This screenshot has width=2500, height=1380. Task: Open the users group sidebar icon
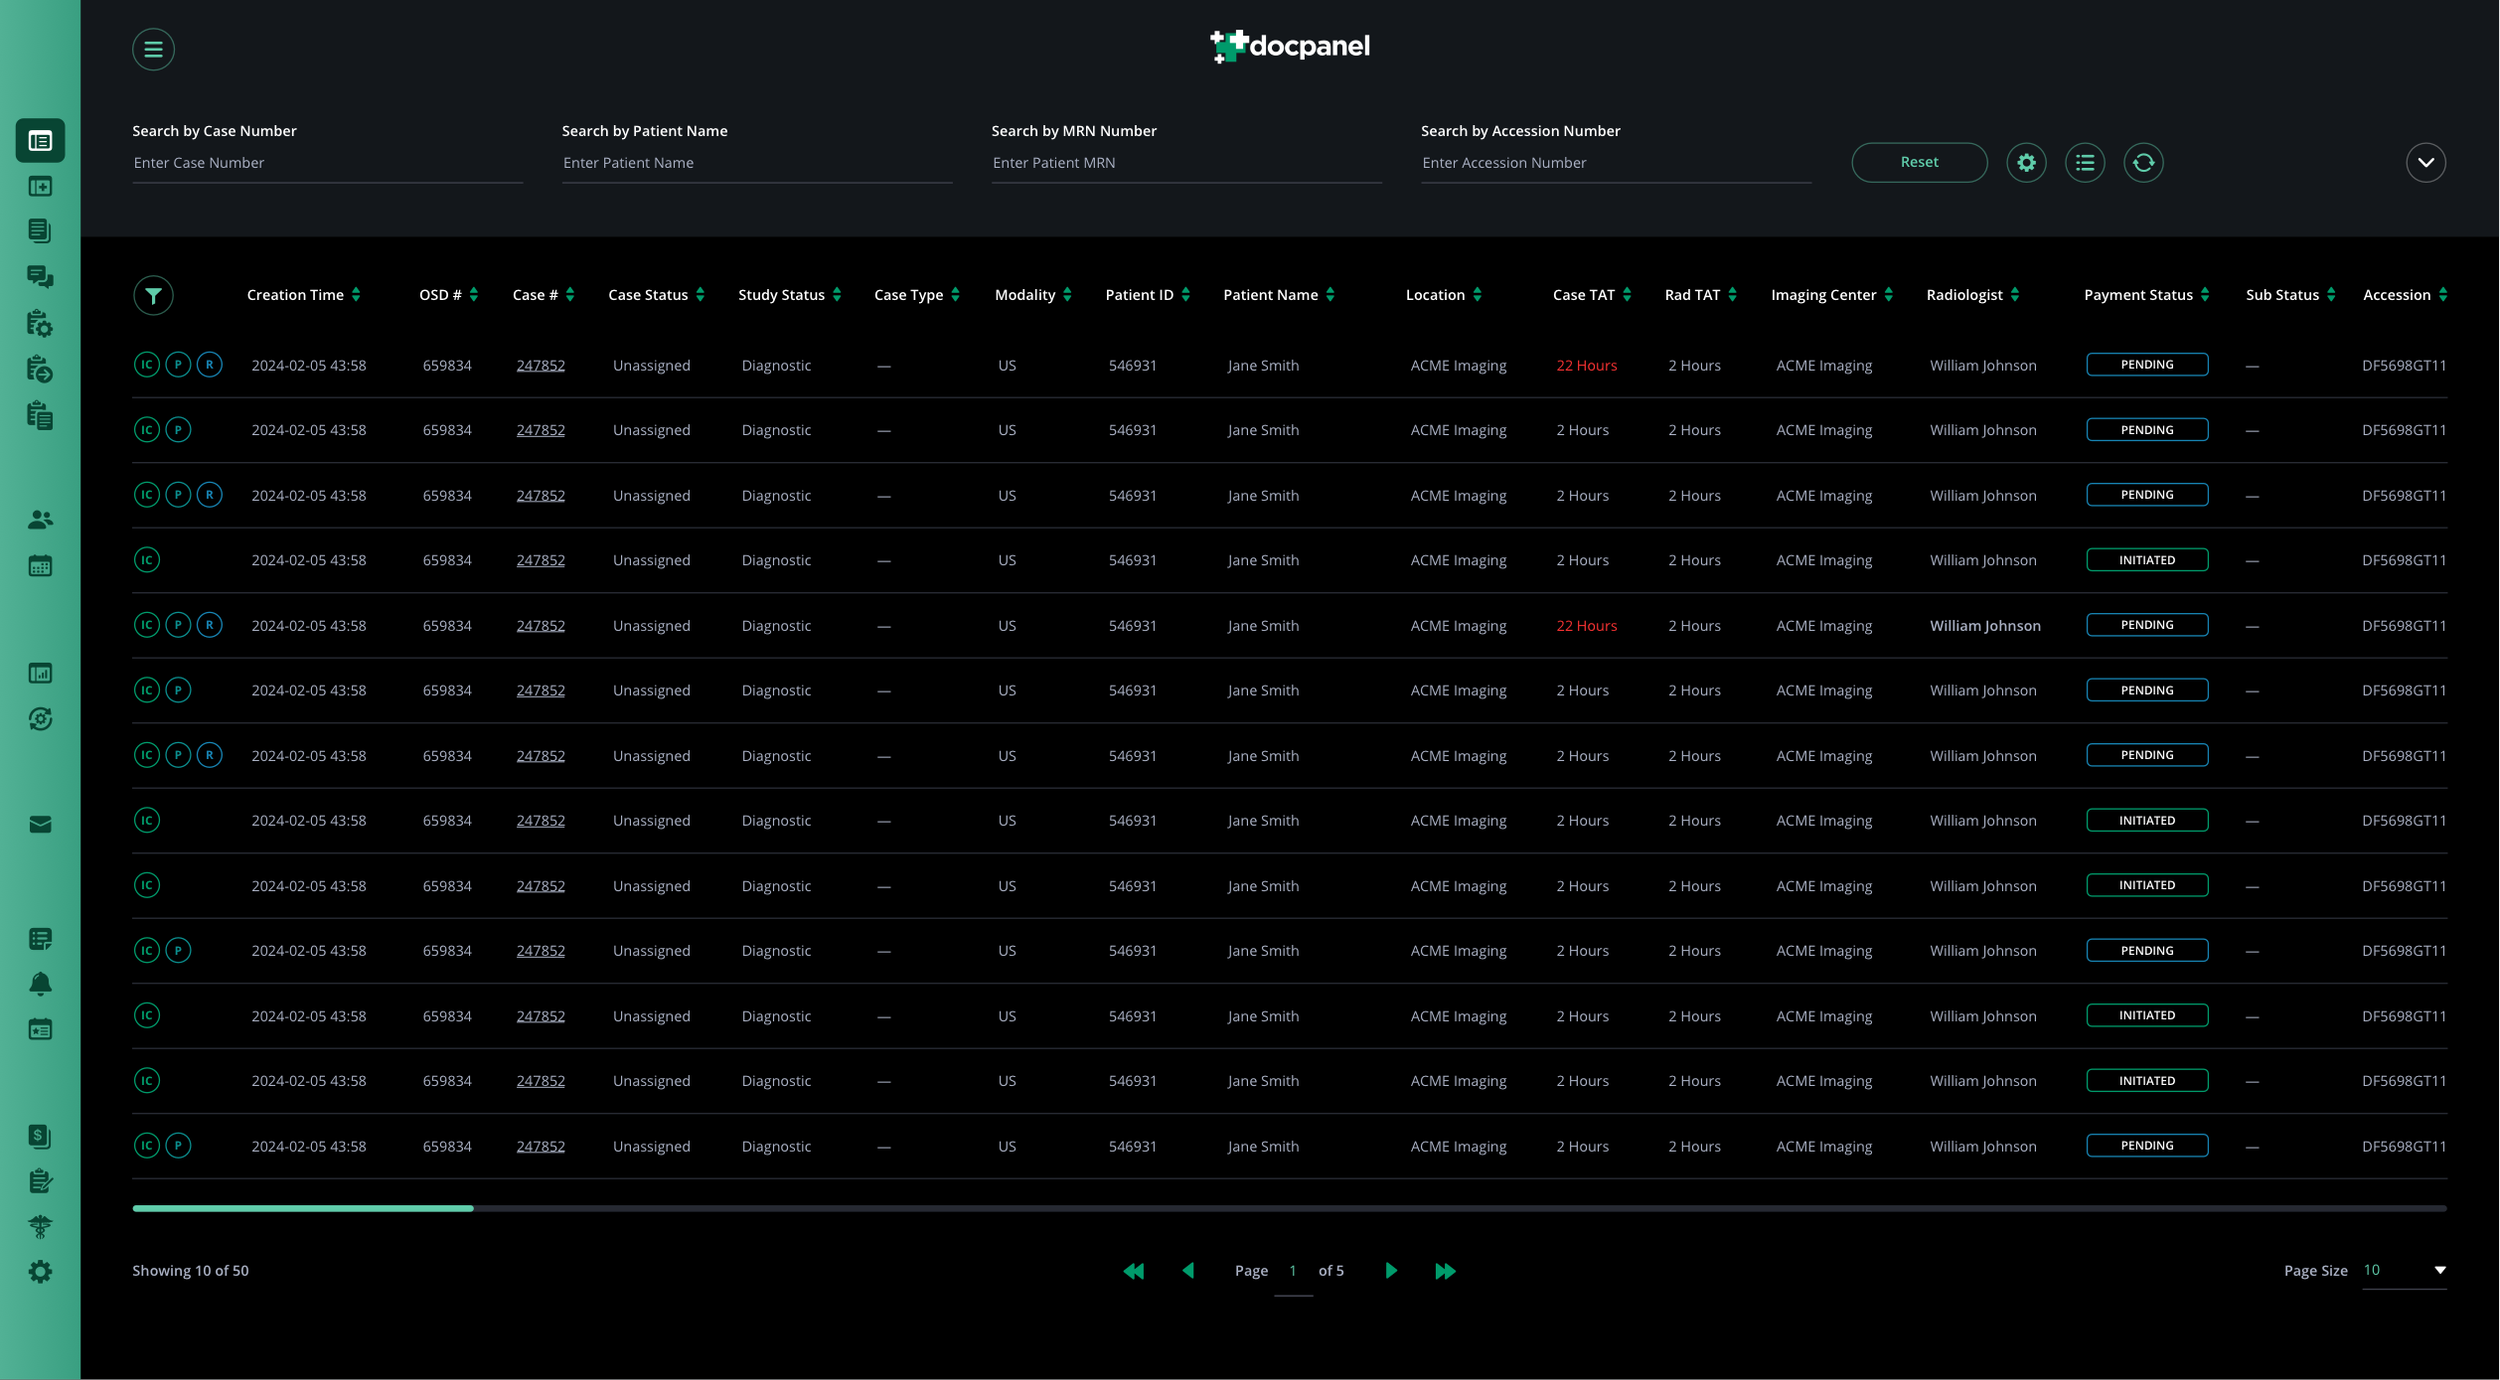click(x=40, y=519)
